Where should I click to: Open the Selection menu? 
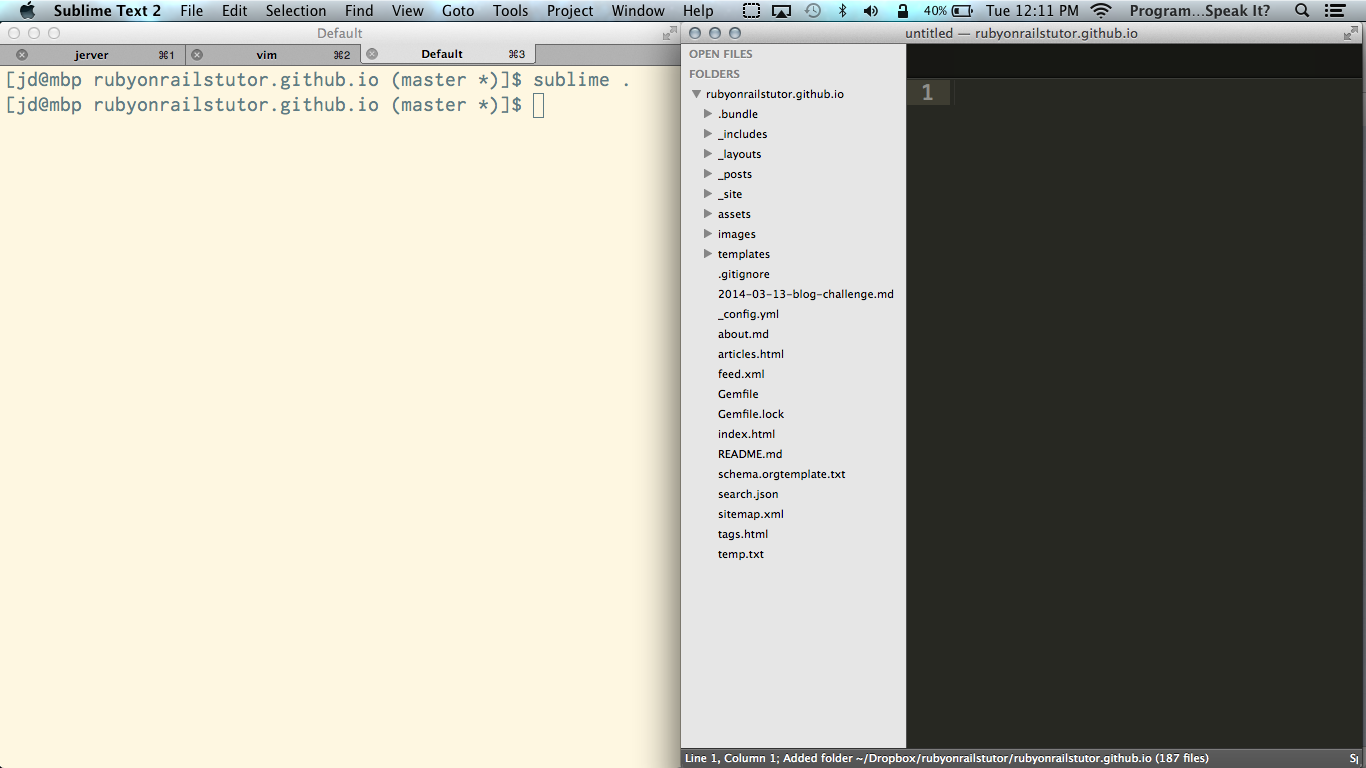pos(296,11)
